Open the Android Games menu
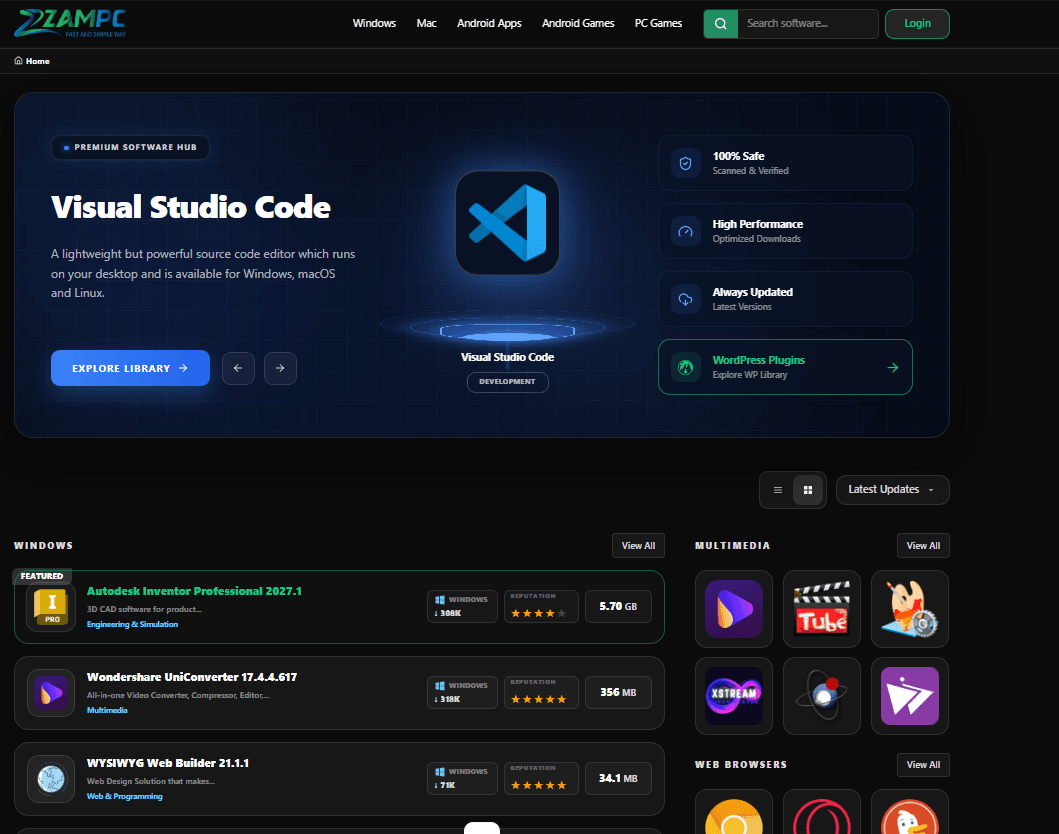The image size is (1059, 834). 578,24
